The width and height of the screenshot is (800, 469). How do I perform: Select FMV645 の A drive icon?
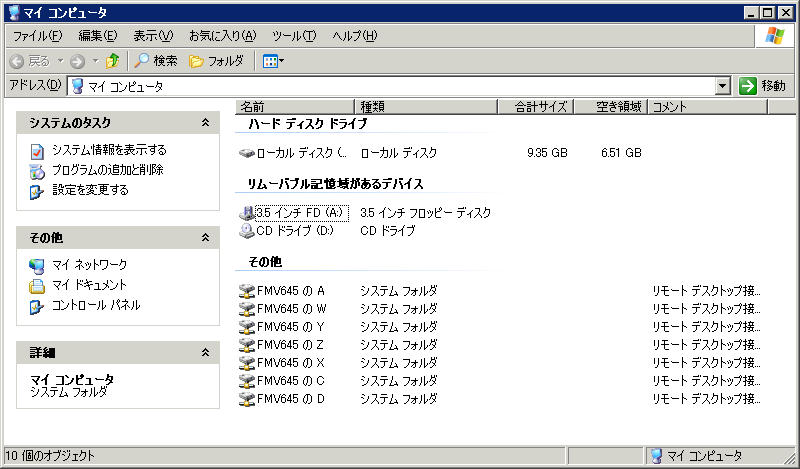[x=247, y=291]
